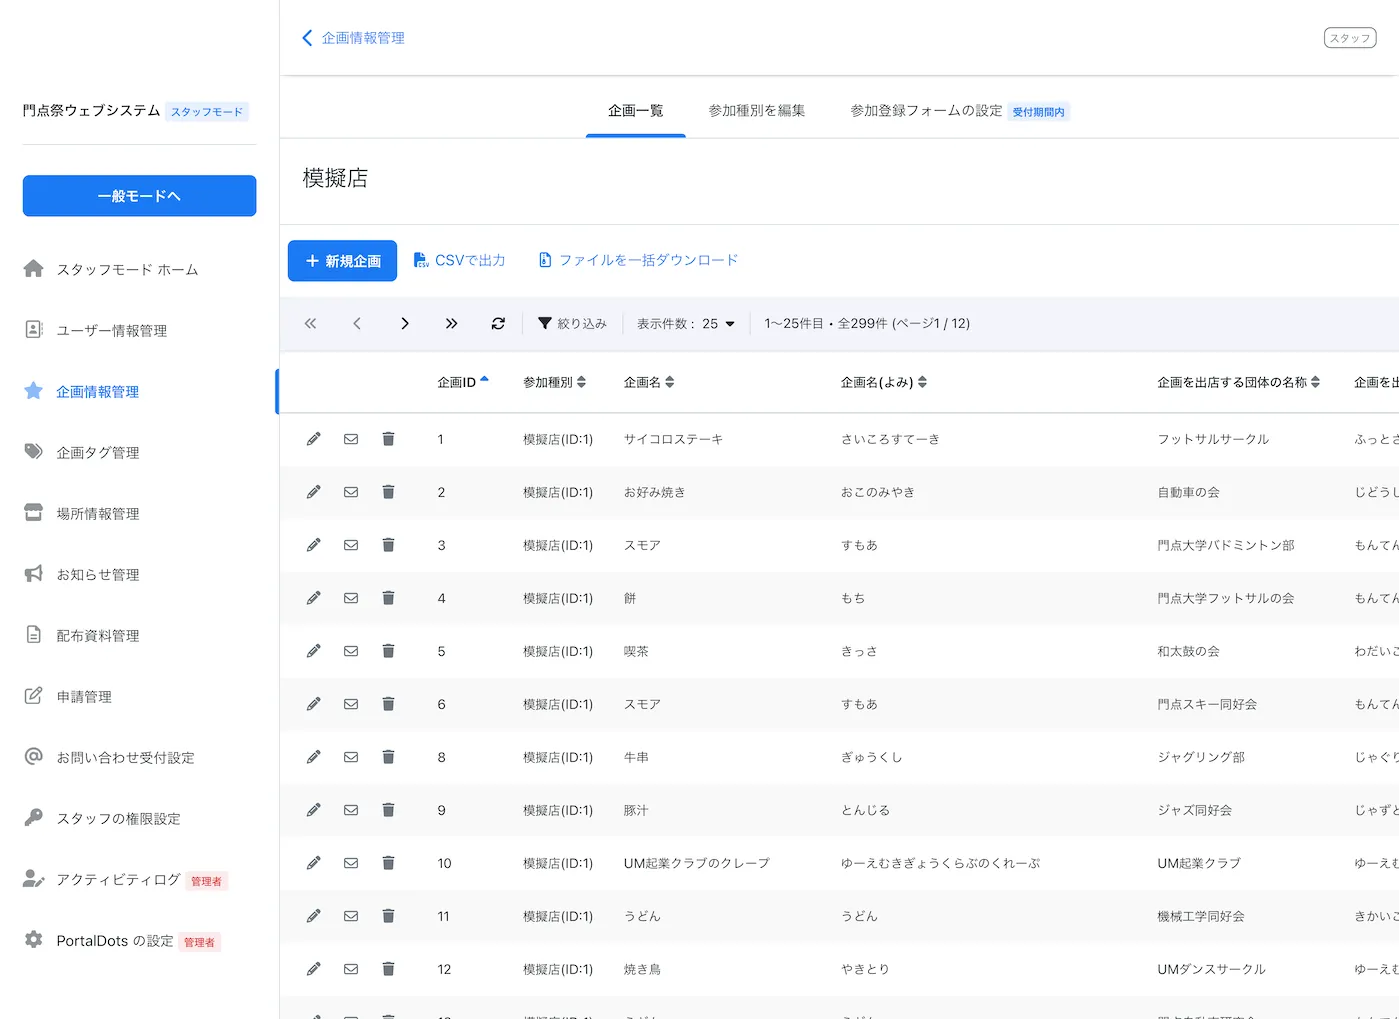The width and height of the screenshot is (1399, 1019).
Task: Open 参加登録フォームの設定 tab
Action: pyautogui.click(x=960, y=111)
